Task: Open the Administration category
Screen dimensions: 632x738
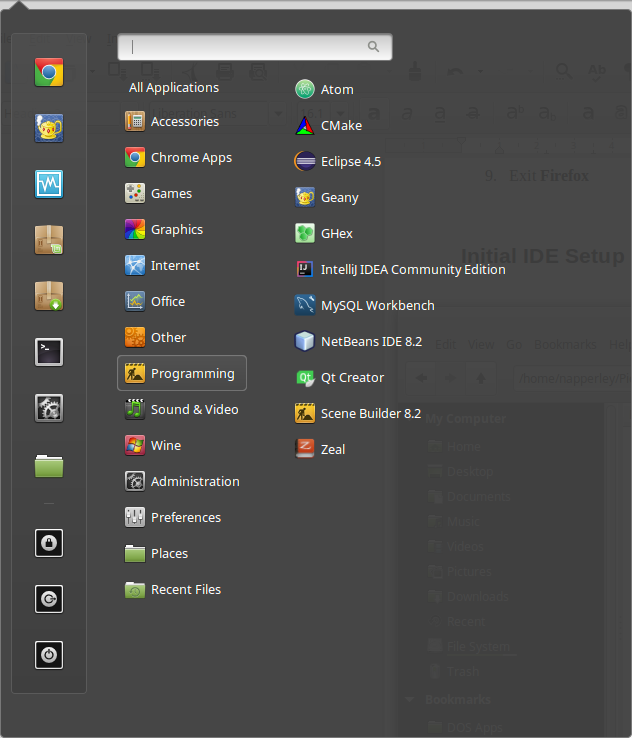Action: point(182,481)
